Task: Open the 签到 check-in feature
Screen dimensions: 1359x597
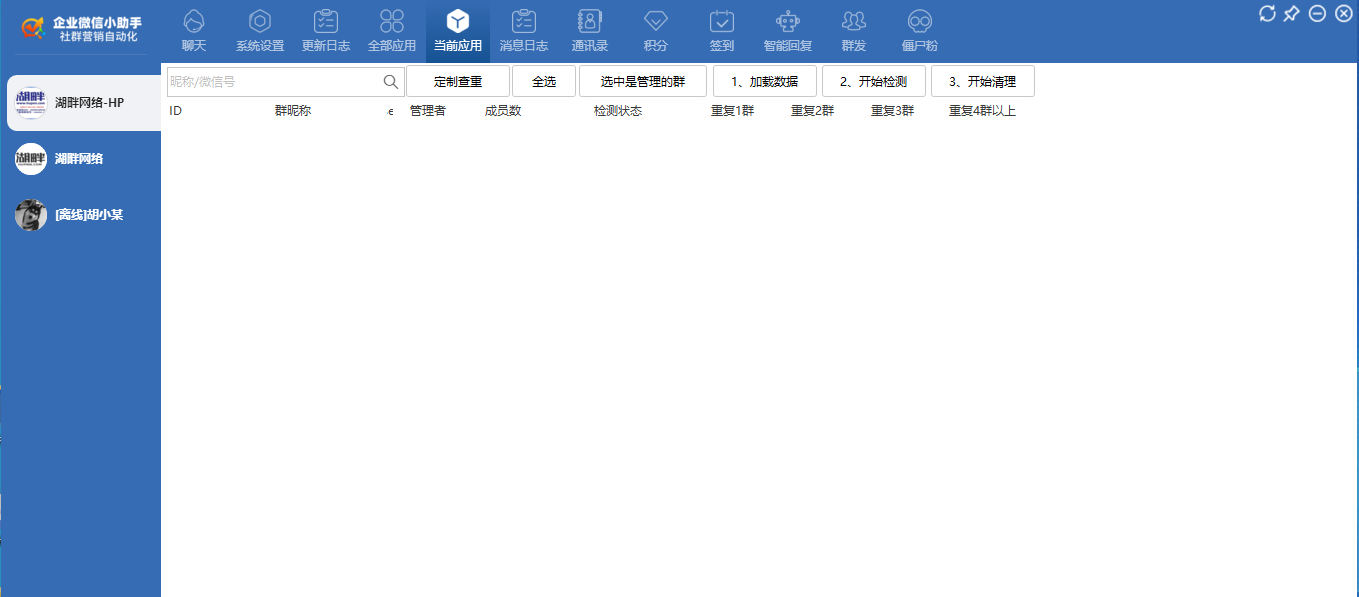Action: click(x=721, y=30)
